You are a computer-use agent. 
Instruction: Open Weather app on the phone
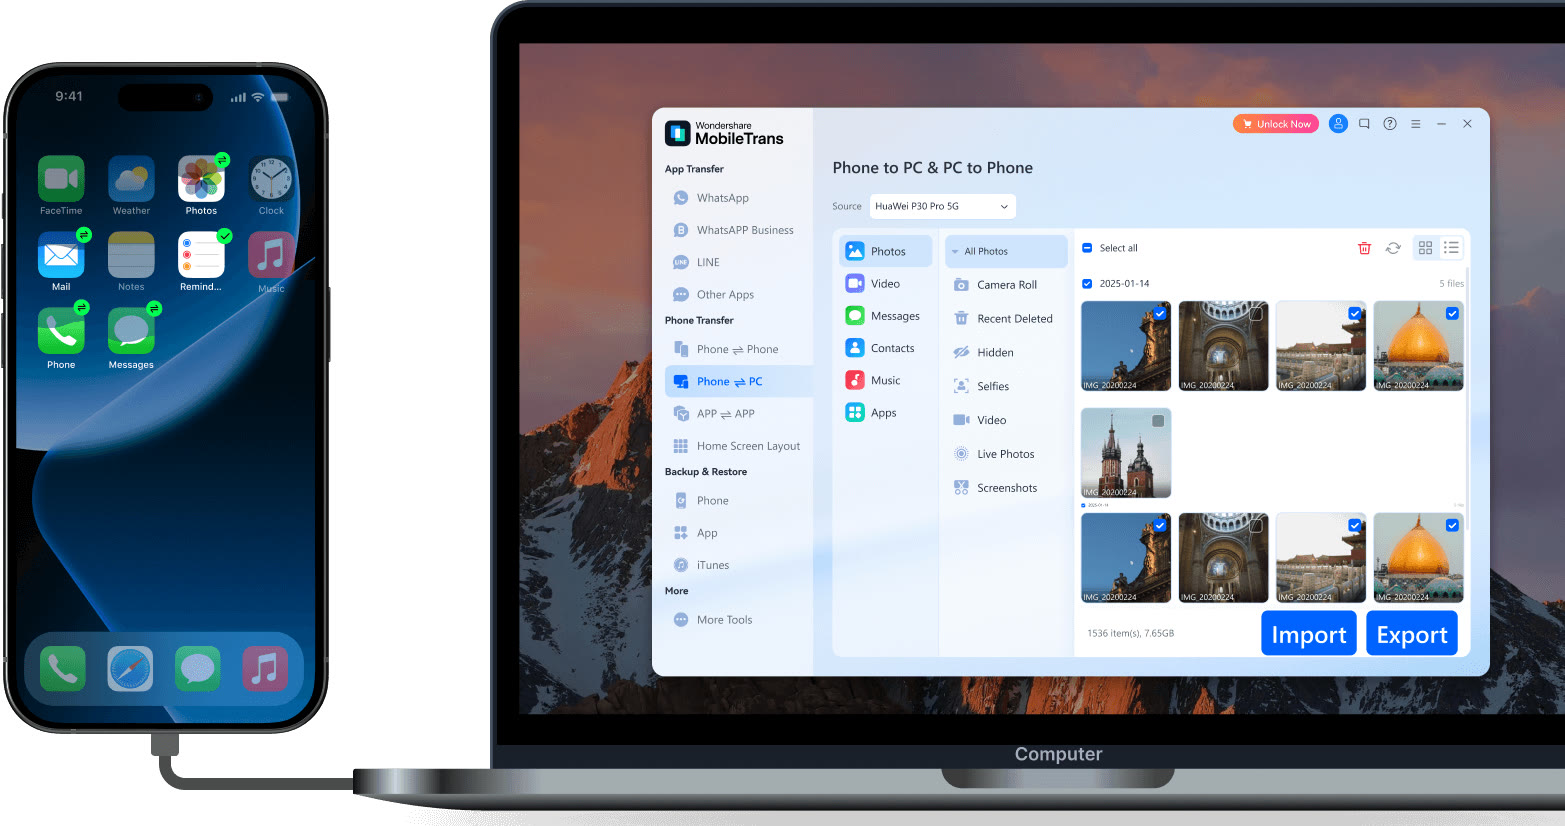click(131, 179)
